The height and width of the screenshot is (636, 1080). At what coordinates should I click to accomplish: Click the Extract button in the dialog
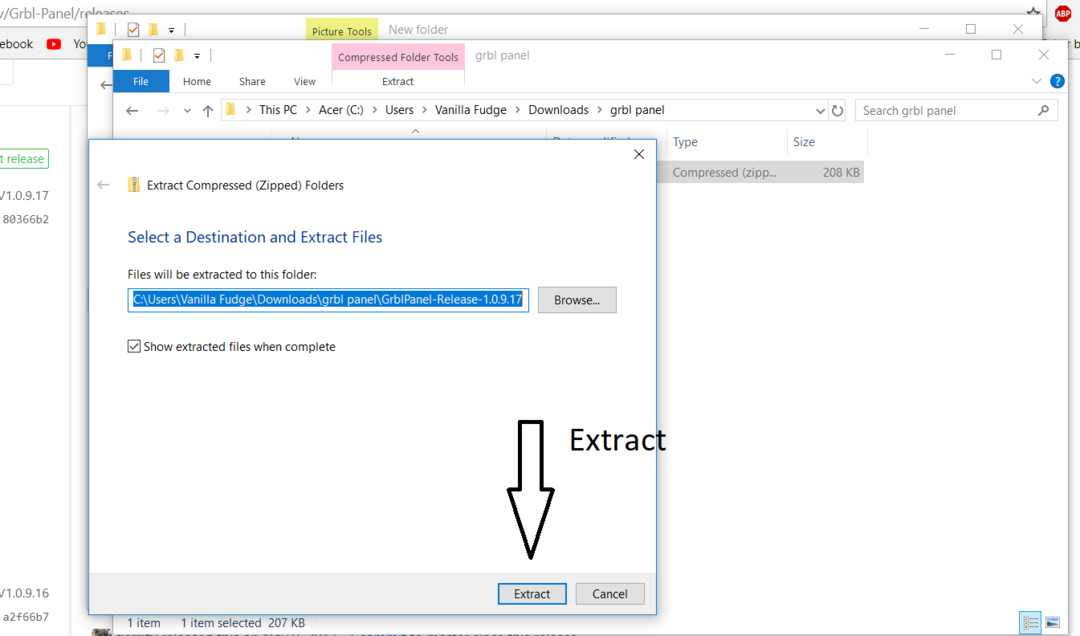point(532,594)
